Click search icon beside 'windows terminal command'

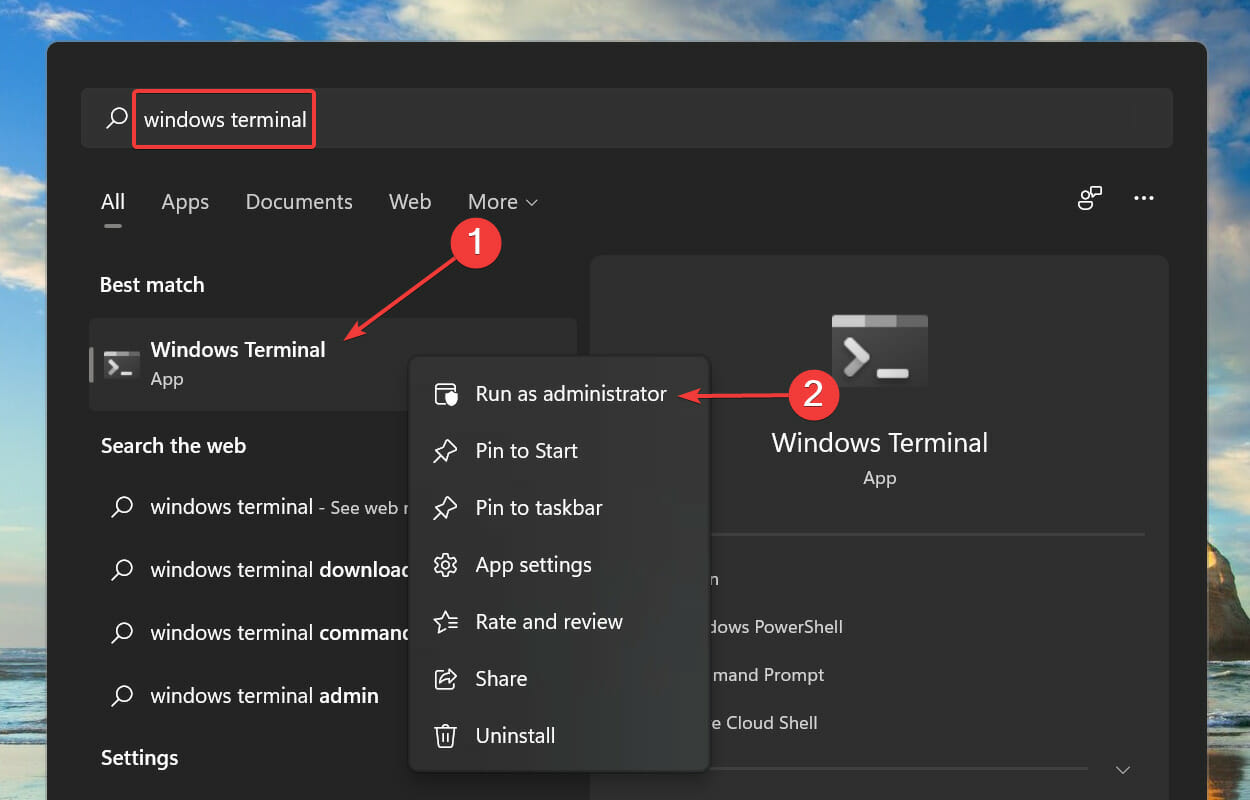(x=122, y=633)
